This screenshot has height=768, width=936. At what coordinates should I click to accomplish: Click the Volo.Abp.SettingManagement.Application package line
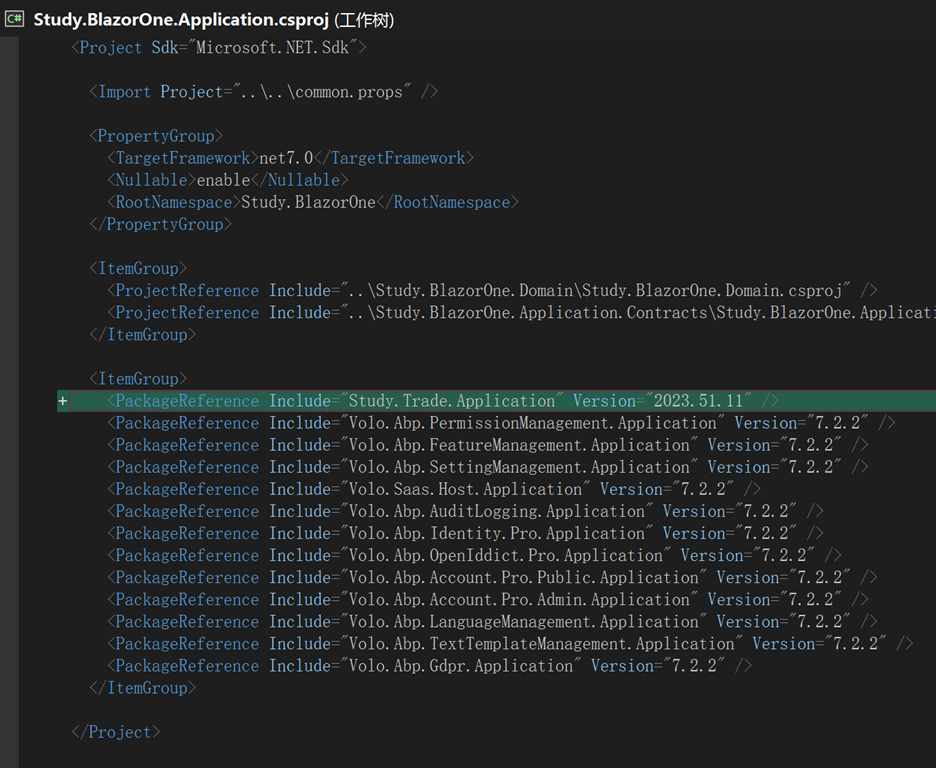488,467
